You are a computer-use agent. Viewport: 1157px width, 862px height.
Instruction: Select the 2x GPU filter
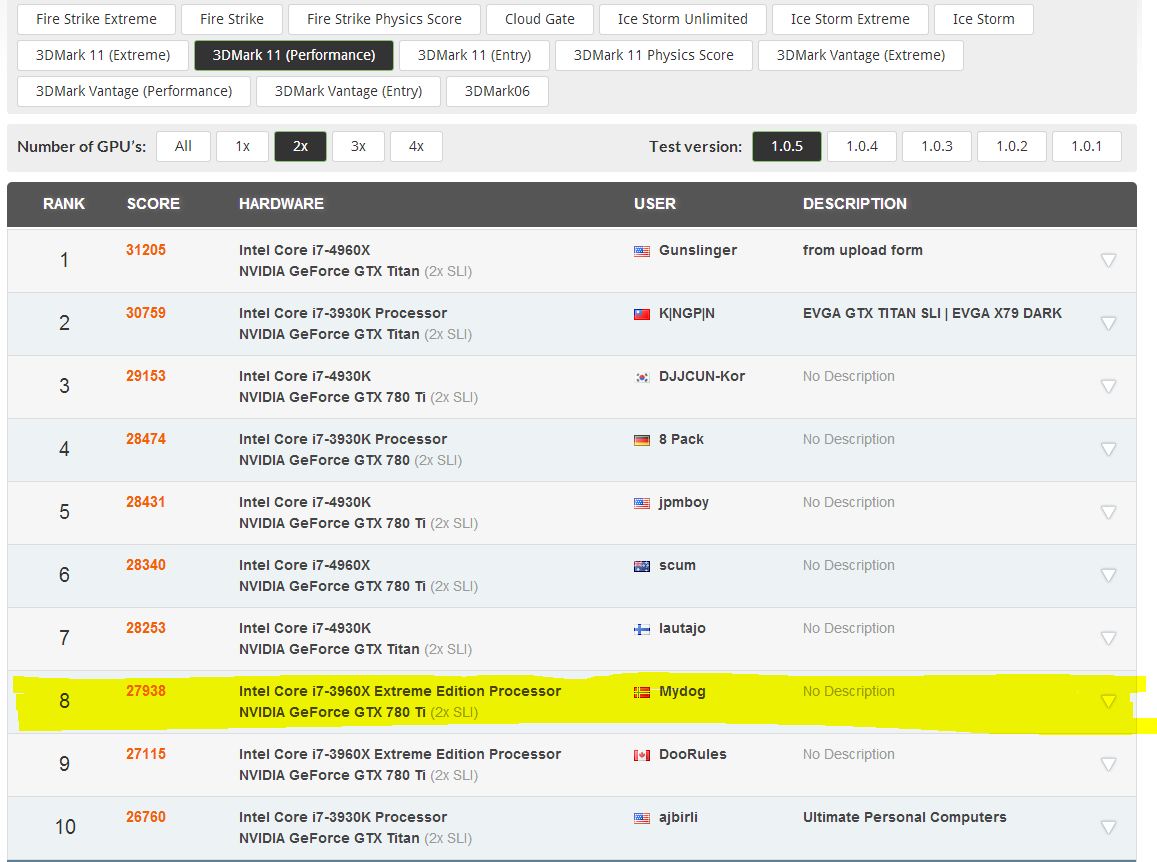300,146
